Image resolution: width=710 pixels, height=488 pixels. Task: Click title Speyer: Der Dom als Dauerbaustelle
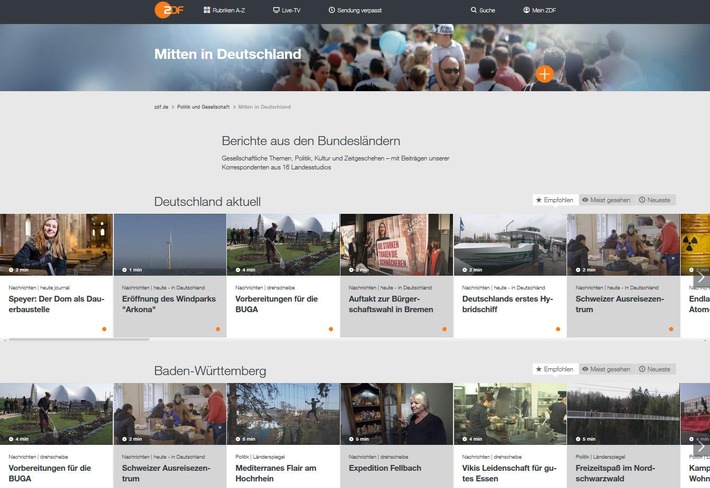pos(56,304)
